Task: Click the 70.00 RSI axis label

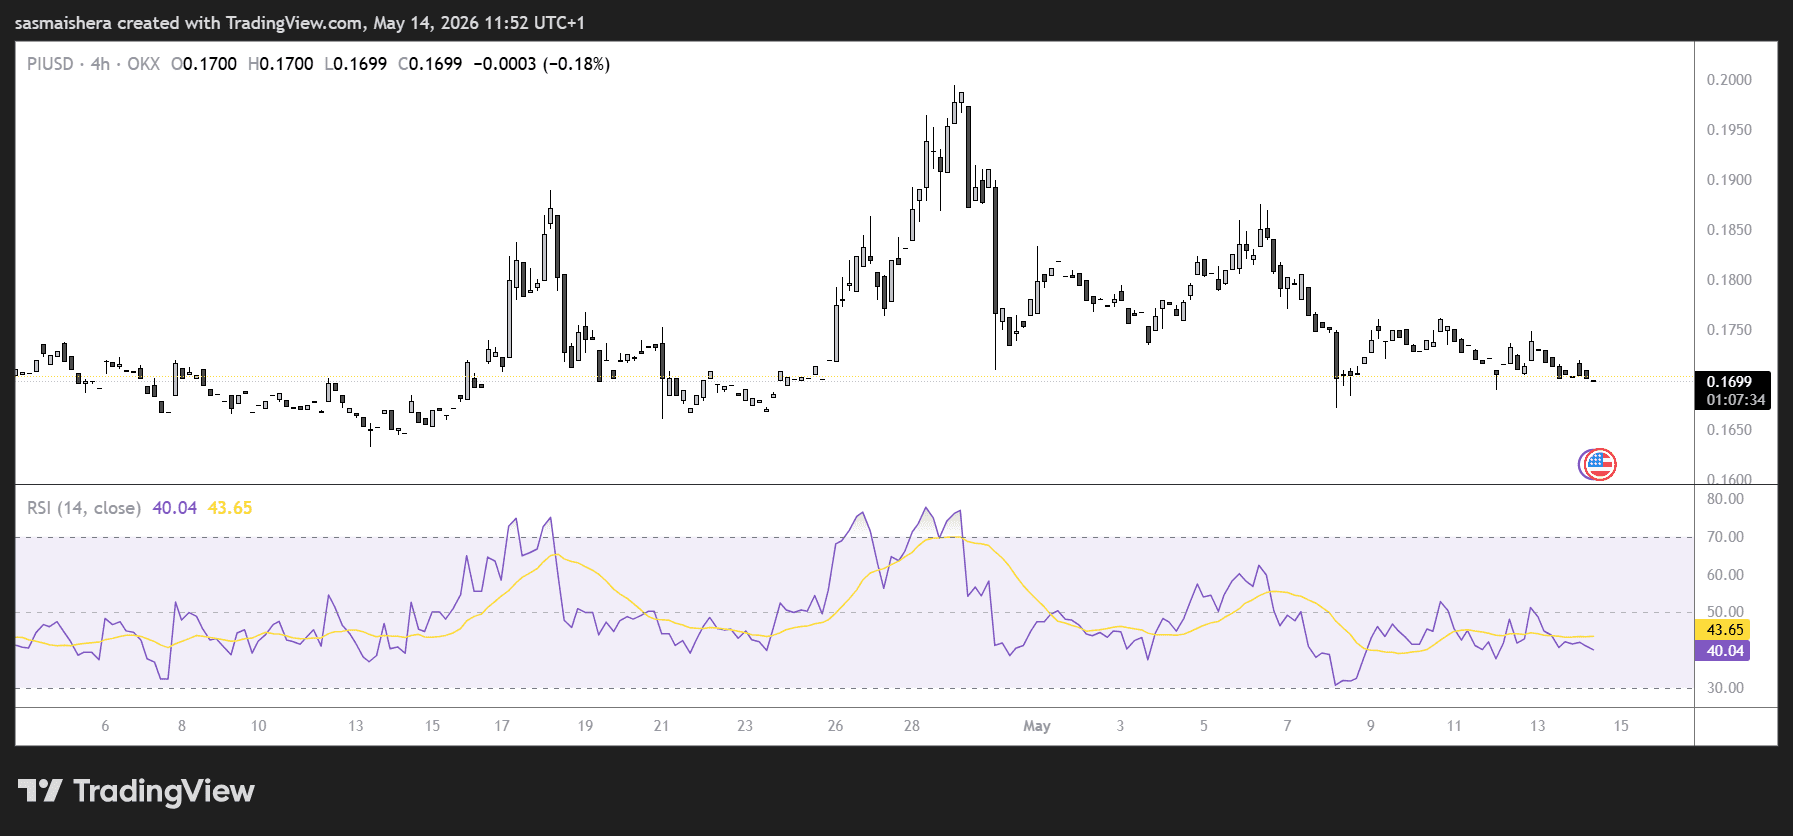Action: click(1725, 537)
